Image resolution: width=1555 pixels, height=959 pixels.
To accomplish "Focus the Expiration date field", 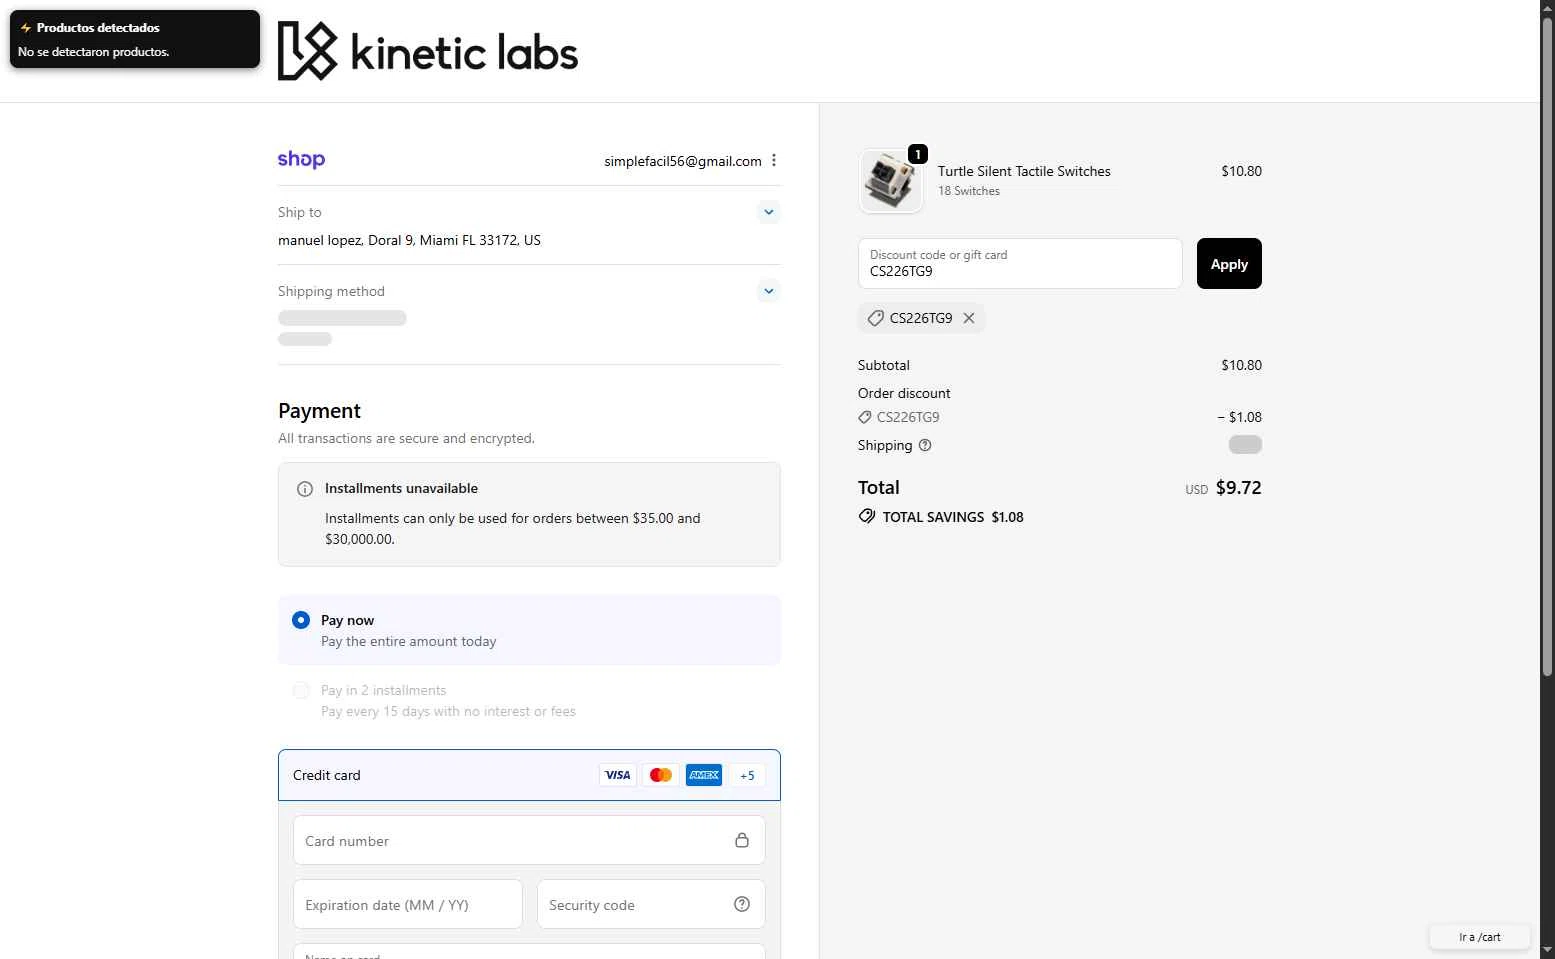I will [x=408, y=904].
